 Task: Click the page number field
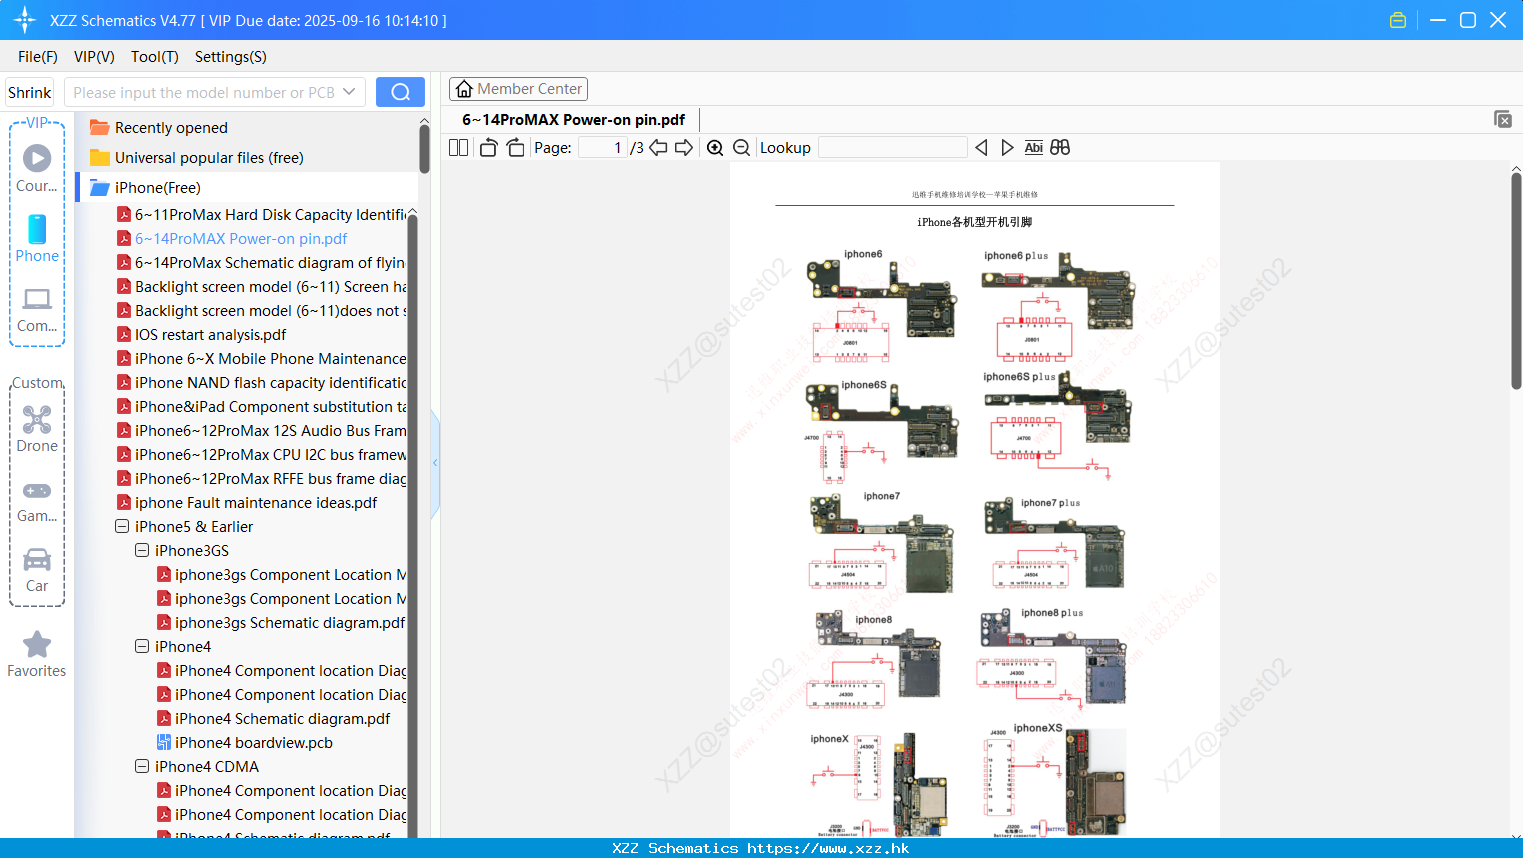603,147
